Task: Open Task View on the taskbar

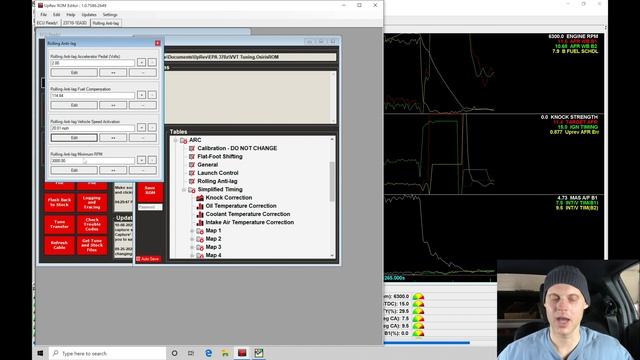Action: 191,353
